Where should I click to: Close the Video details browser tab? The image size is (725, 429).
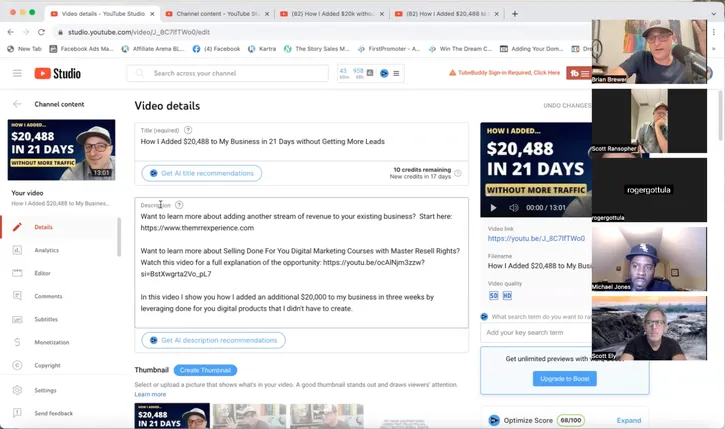point(152,14)
